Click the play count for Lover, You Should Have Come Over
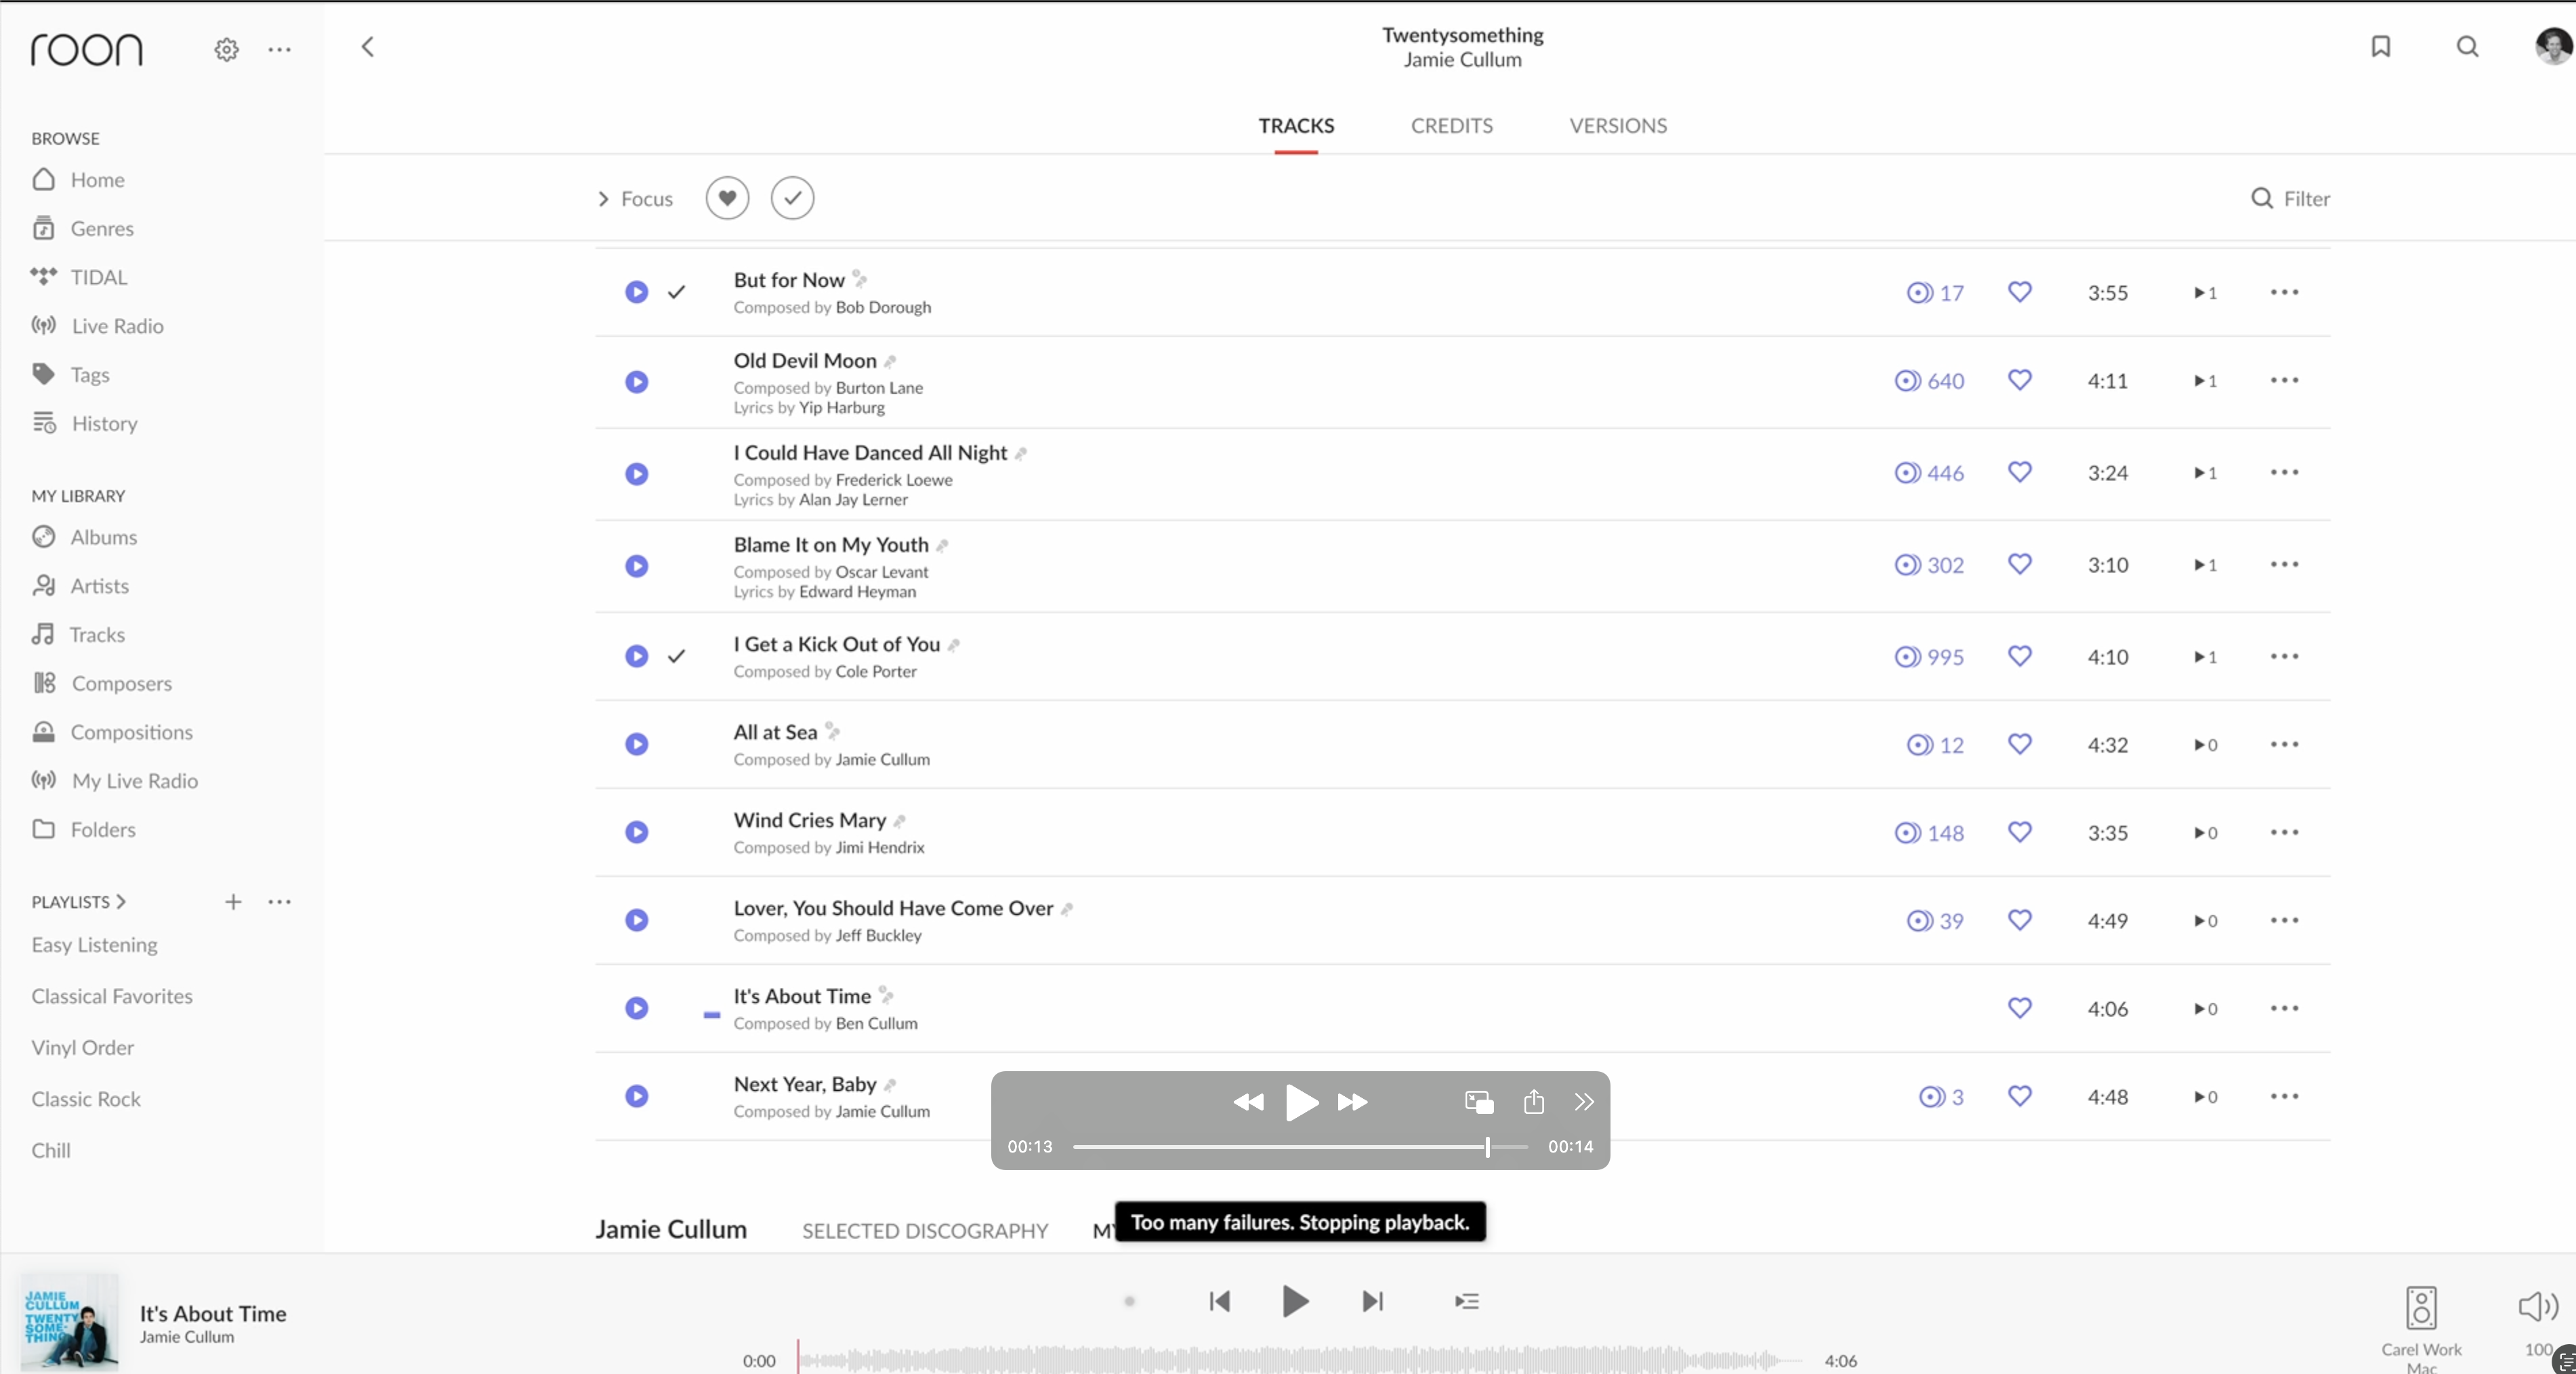2576x1374 pixels. [2205, 921]
